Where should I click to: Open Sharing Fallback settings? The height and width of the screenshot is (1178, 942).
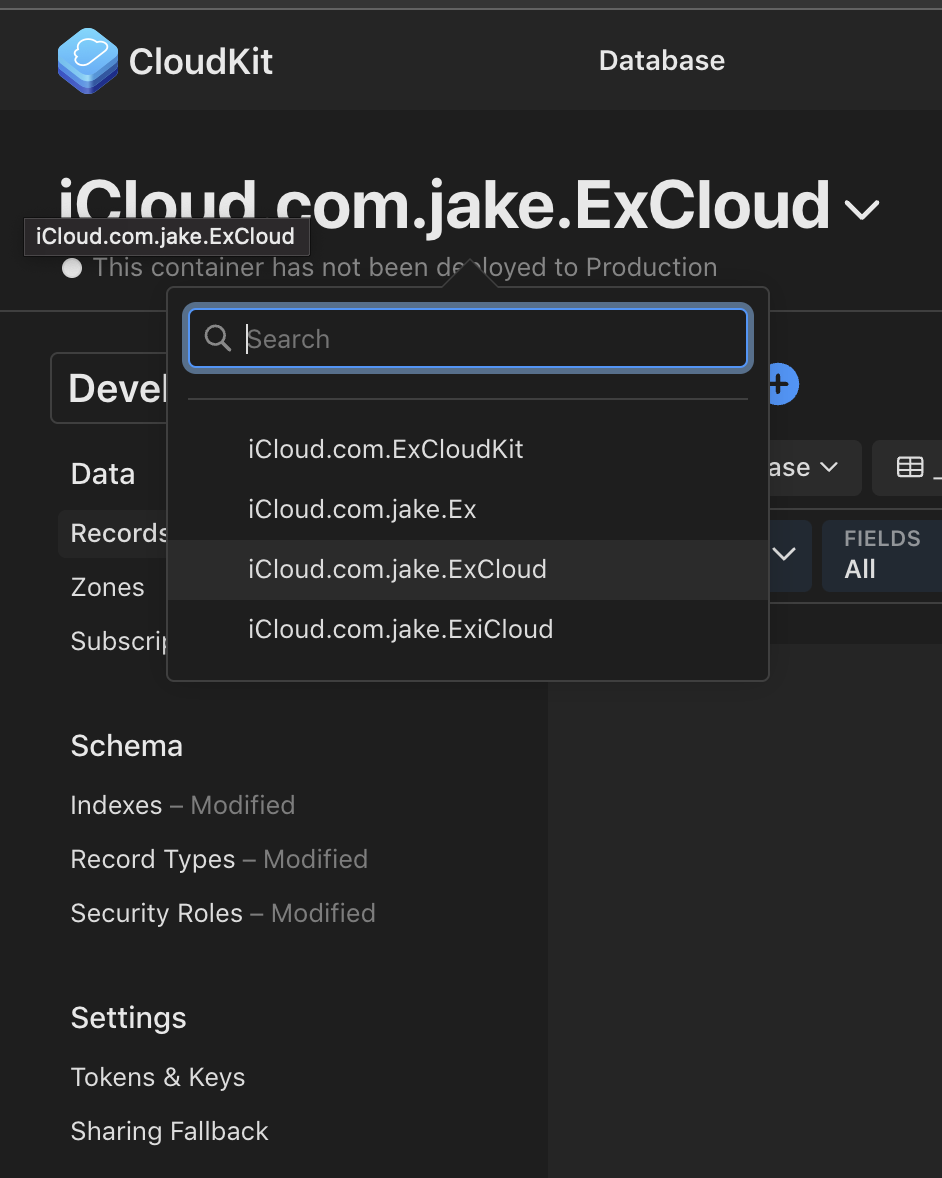point(169,1131)
